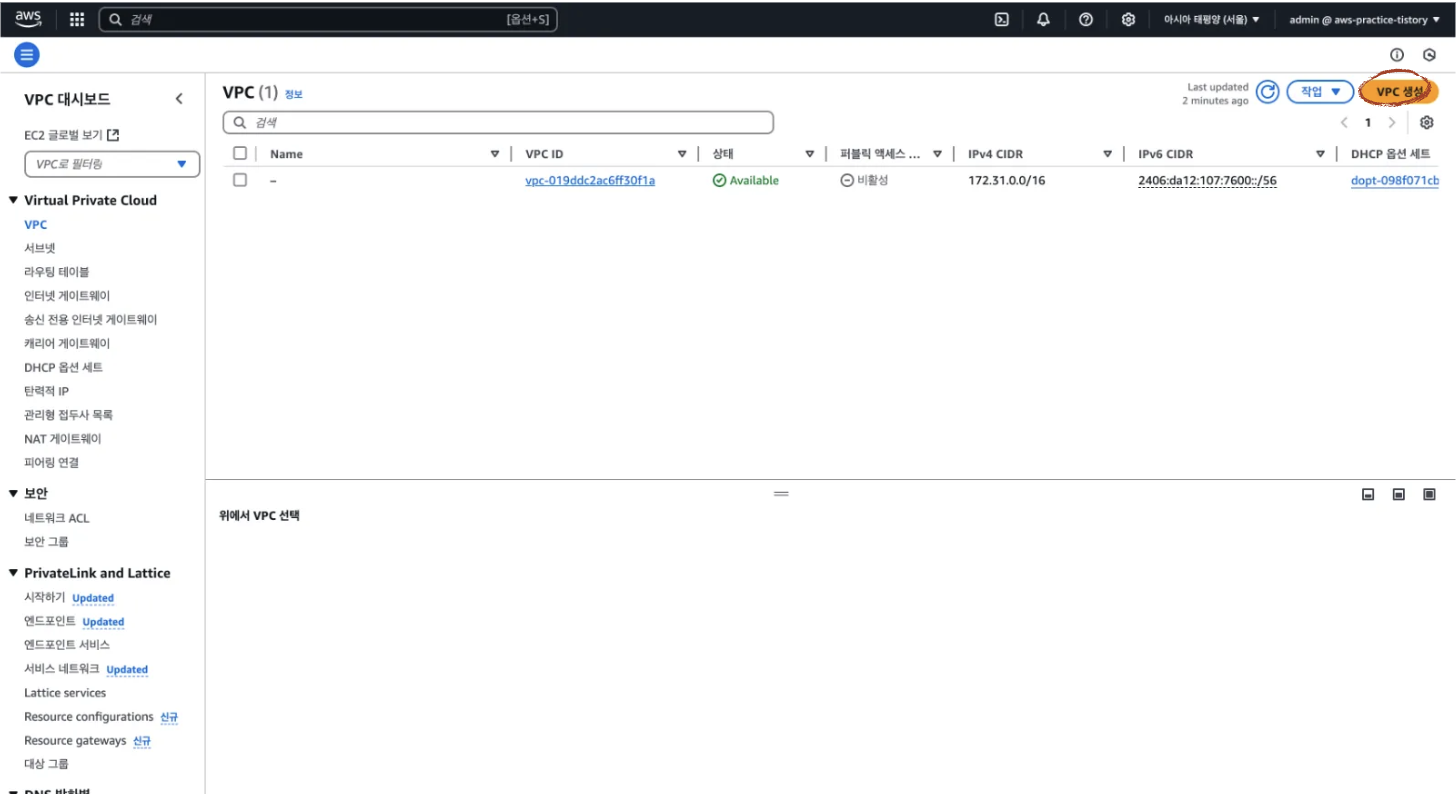
Task: Open the dopt-098f071cb DHCP option link
Action: pyautogui.click(x=1394, y=181)
